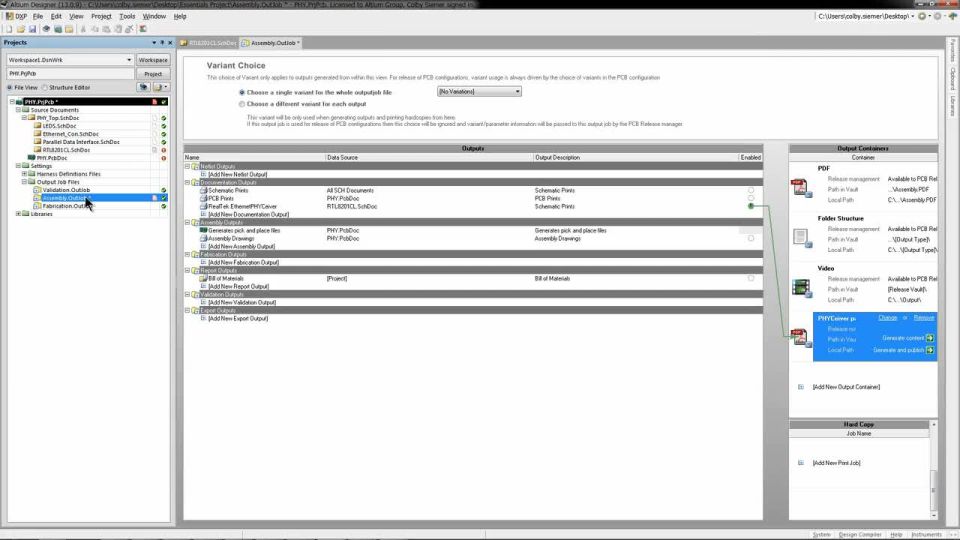Open the Tools menu
Viewport: 960px width, 540px height.
coord(127,17)
